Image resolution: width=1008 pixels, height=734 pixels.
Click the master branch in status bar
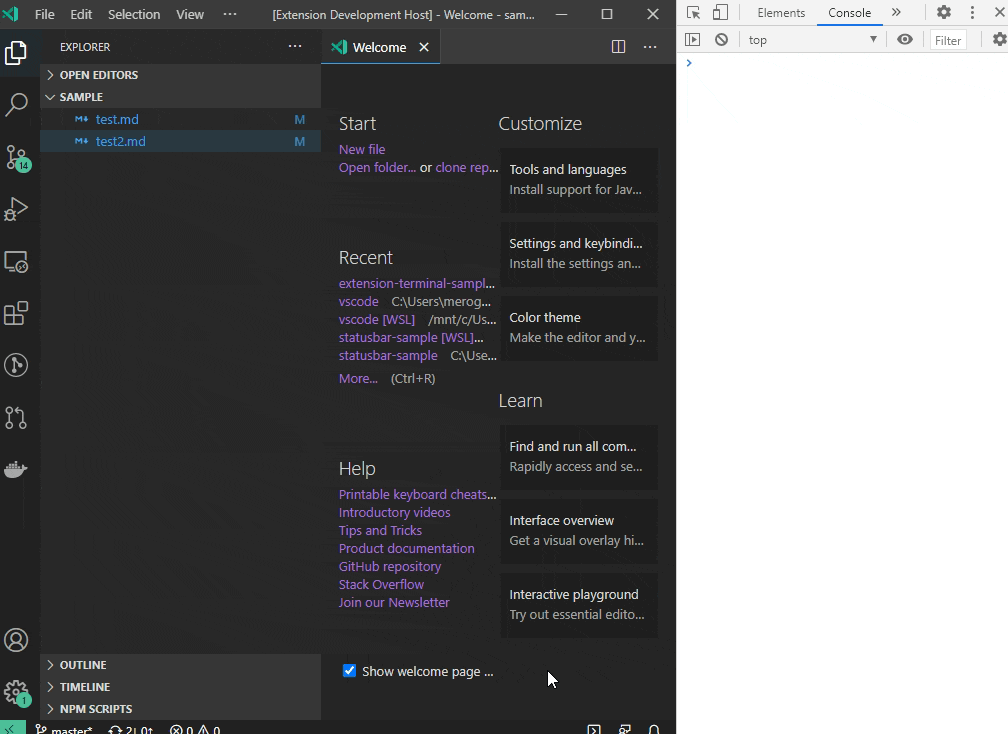click(x=64, y=730)
